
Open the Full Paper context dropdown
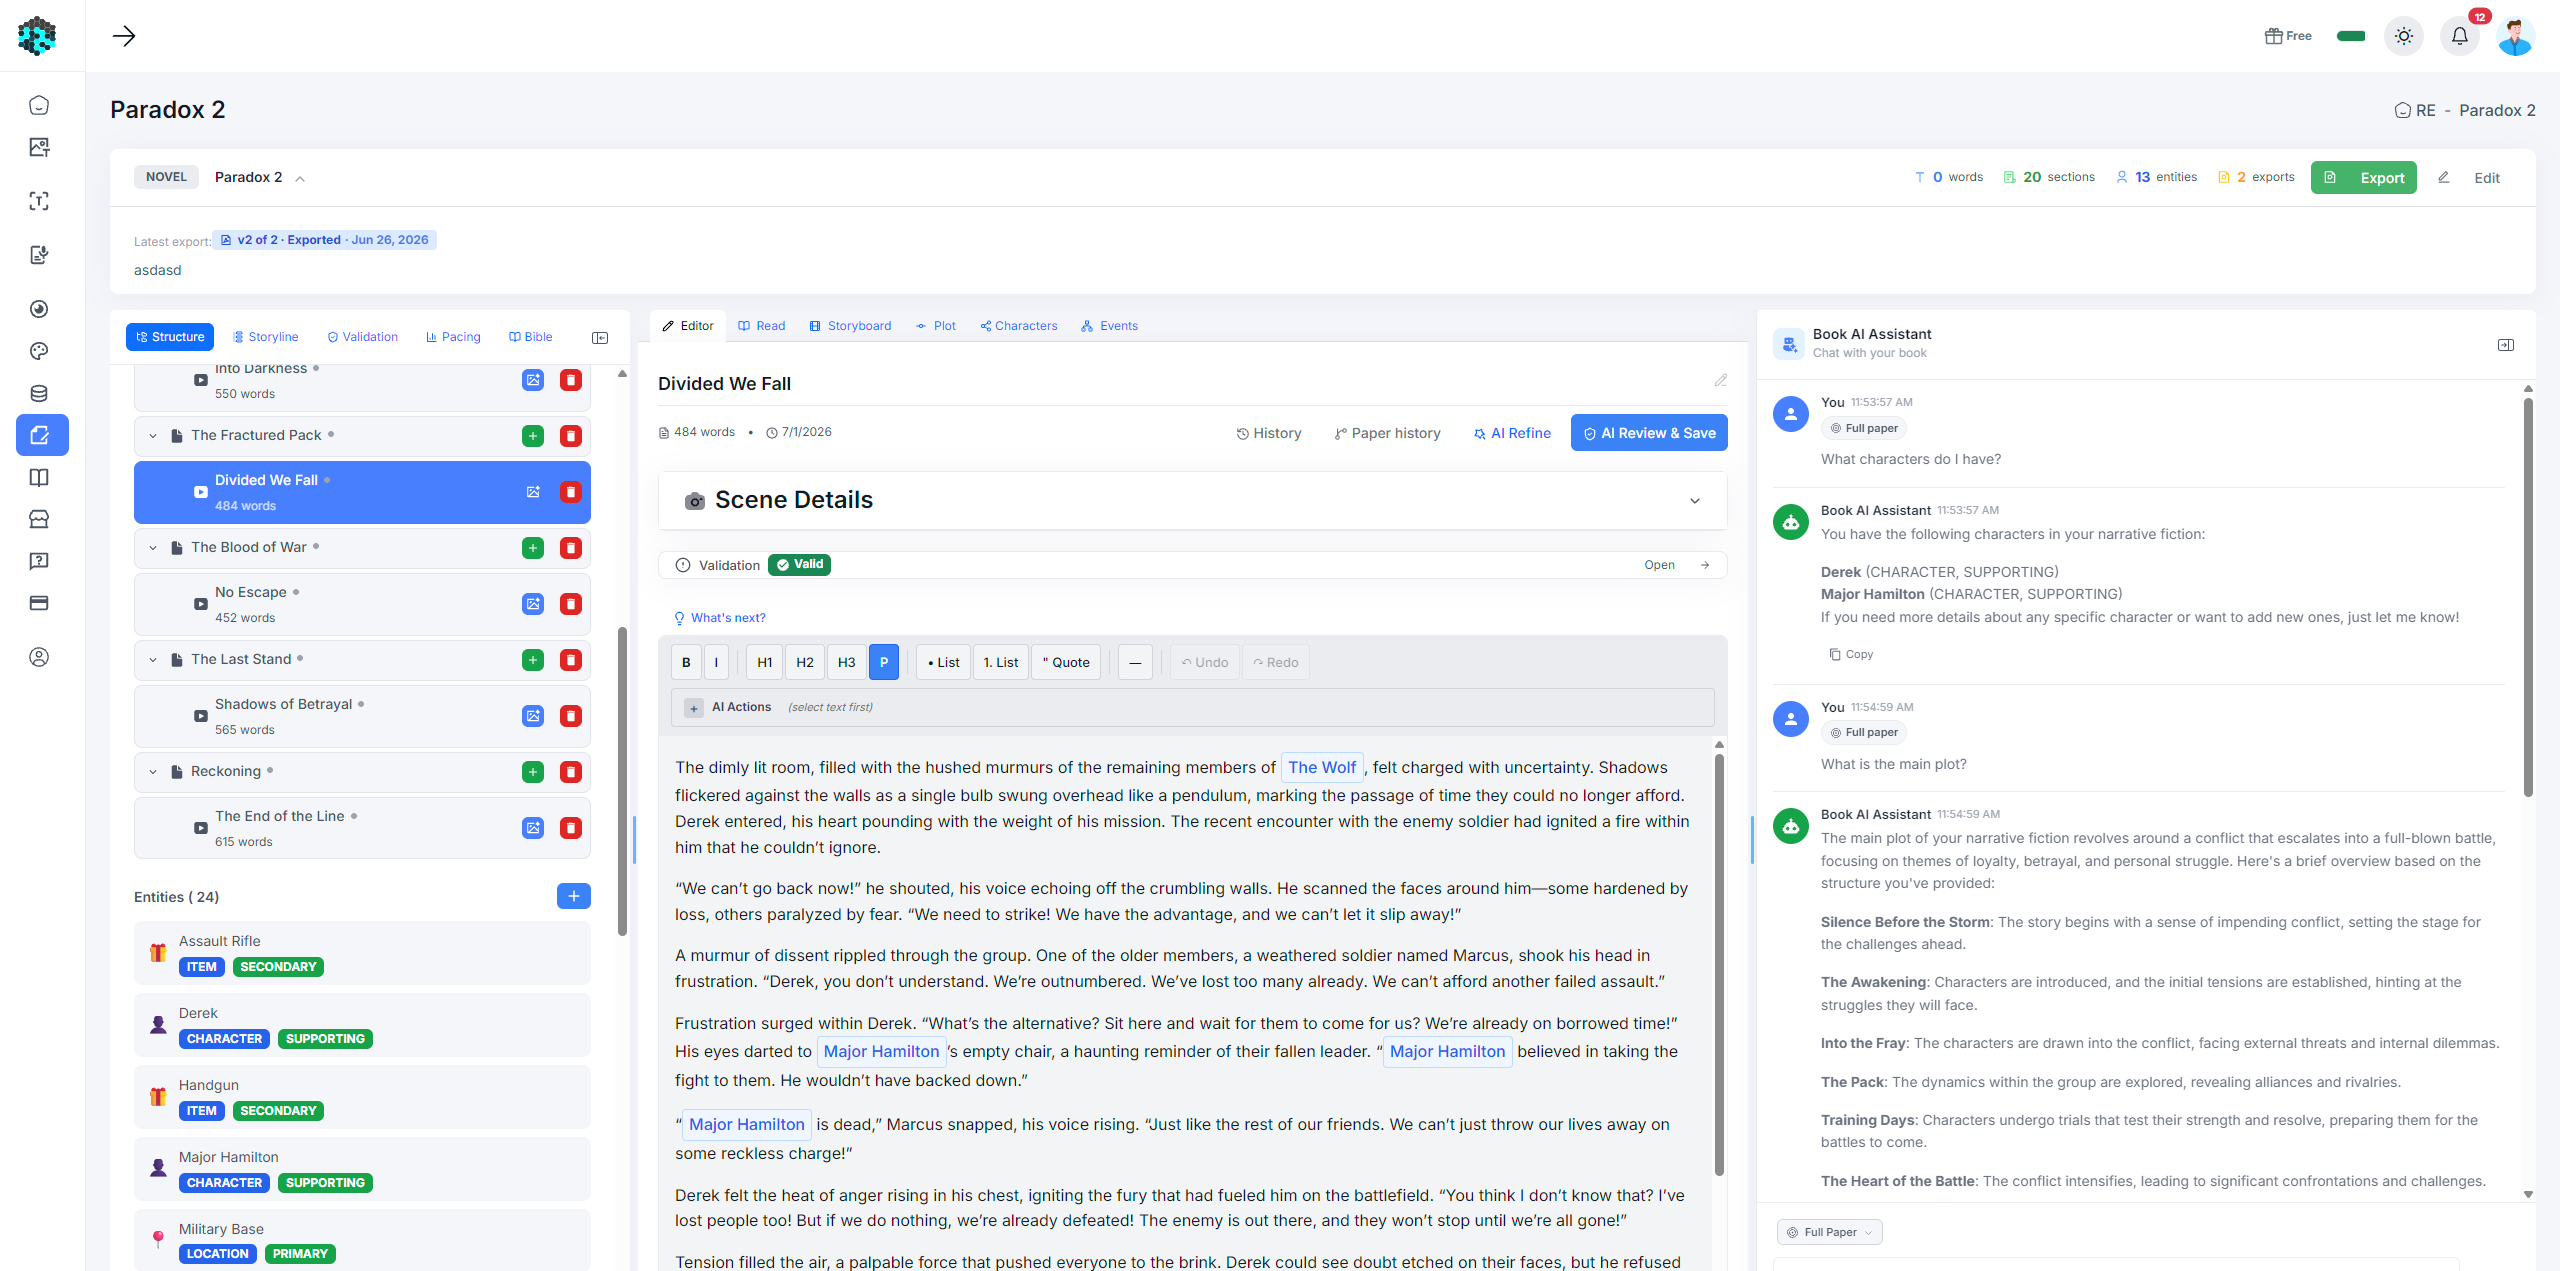[x=1829, y=1232]
